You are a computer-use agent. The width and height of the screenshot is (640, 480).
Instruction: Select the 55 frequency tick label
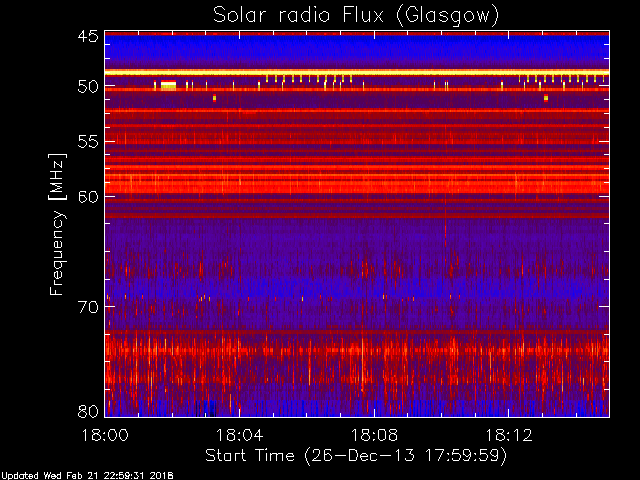click(88, 142)
